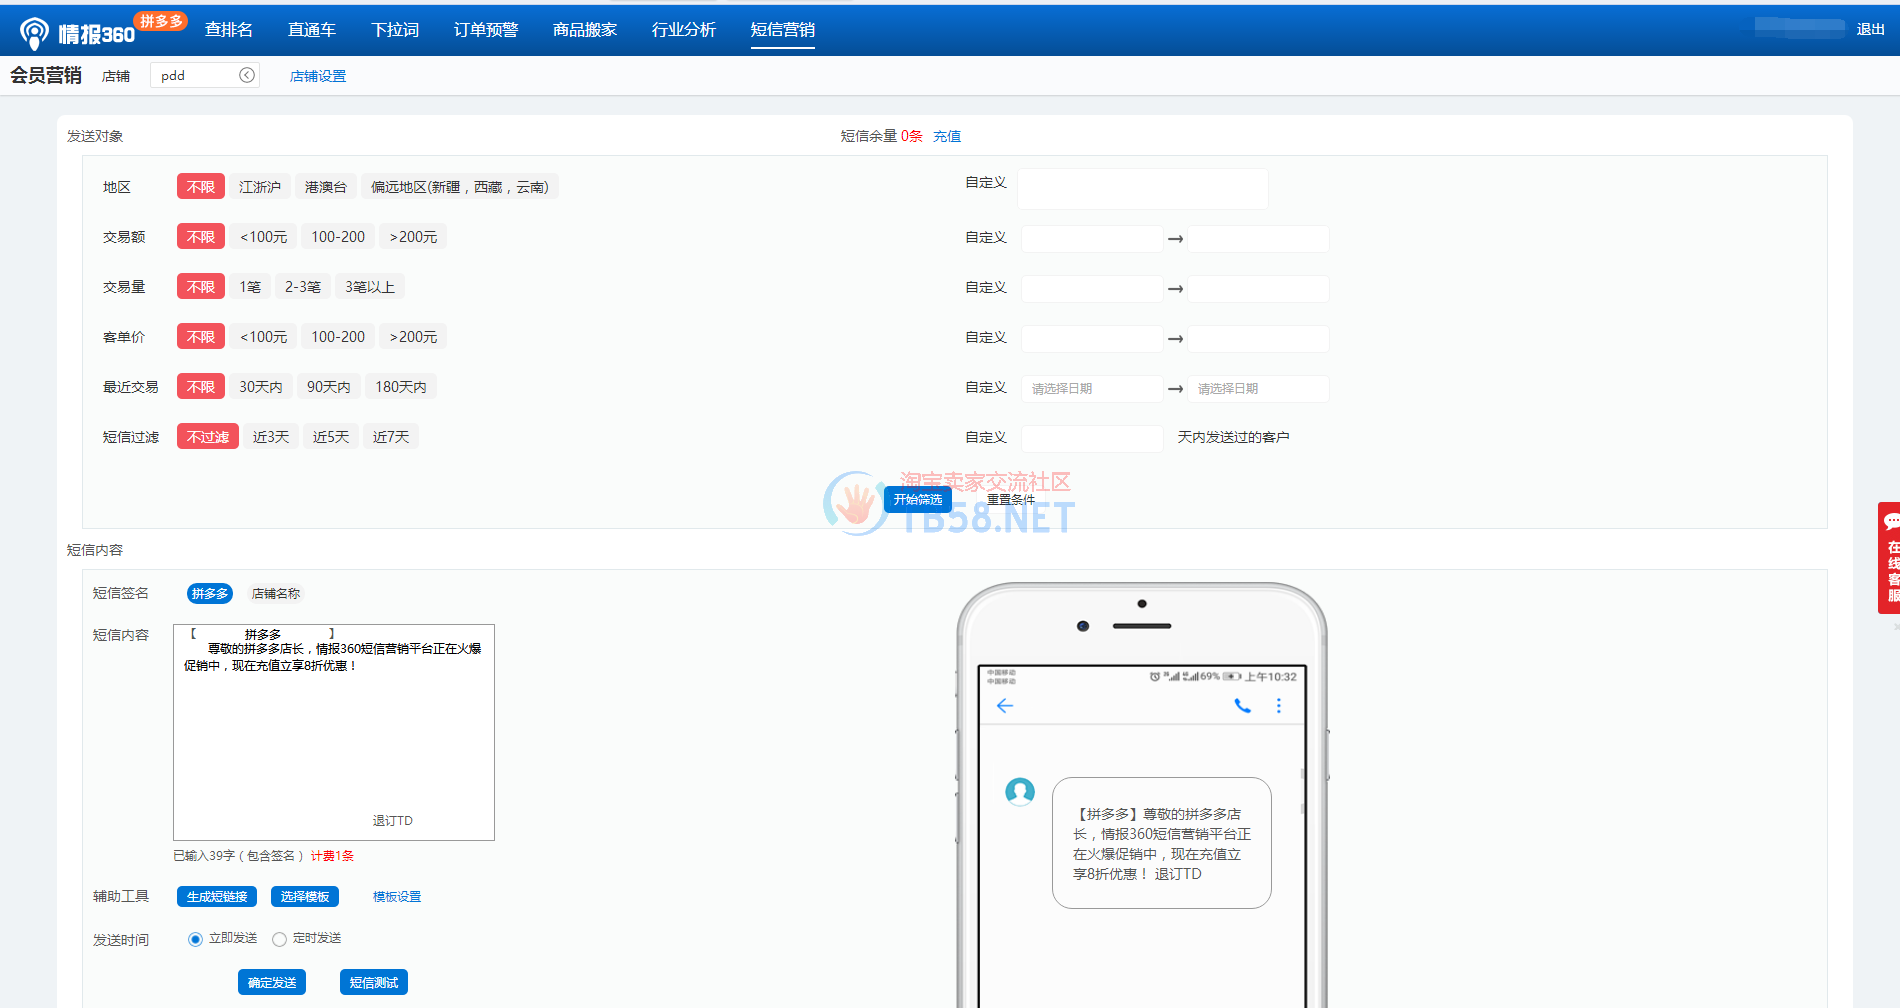Select the 江浙沪 region option

tap(260, 187)
